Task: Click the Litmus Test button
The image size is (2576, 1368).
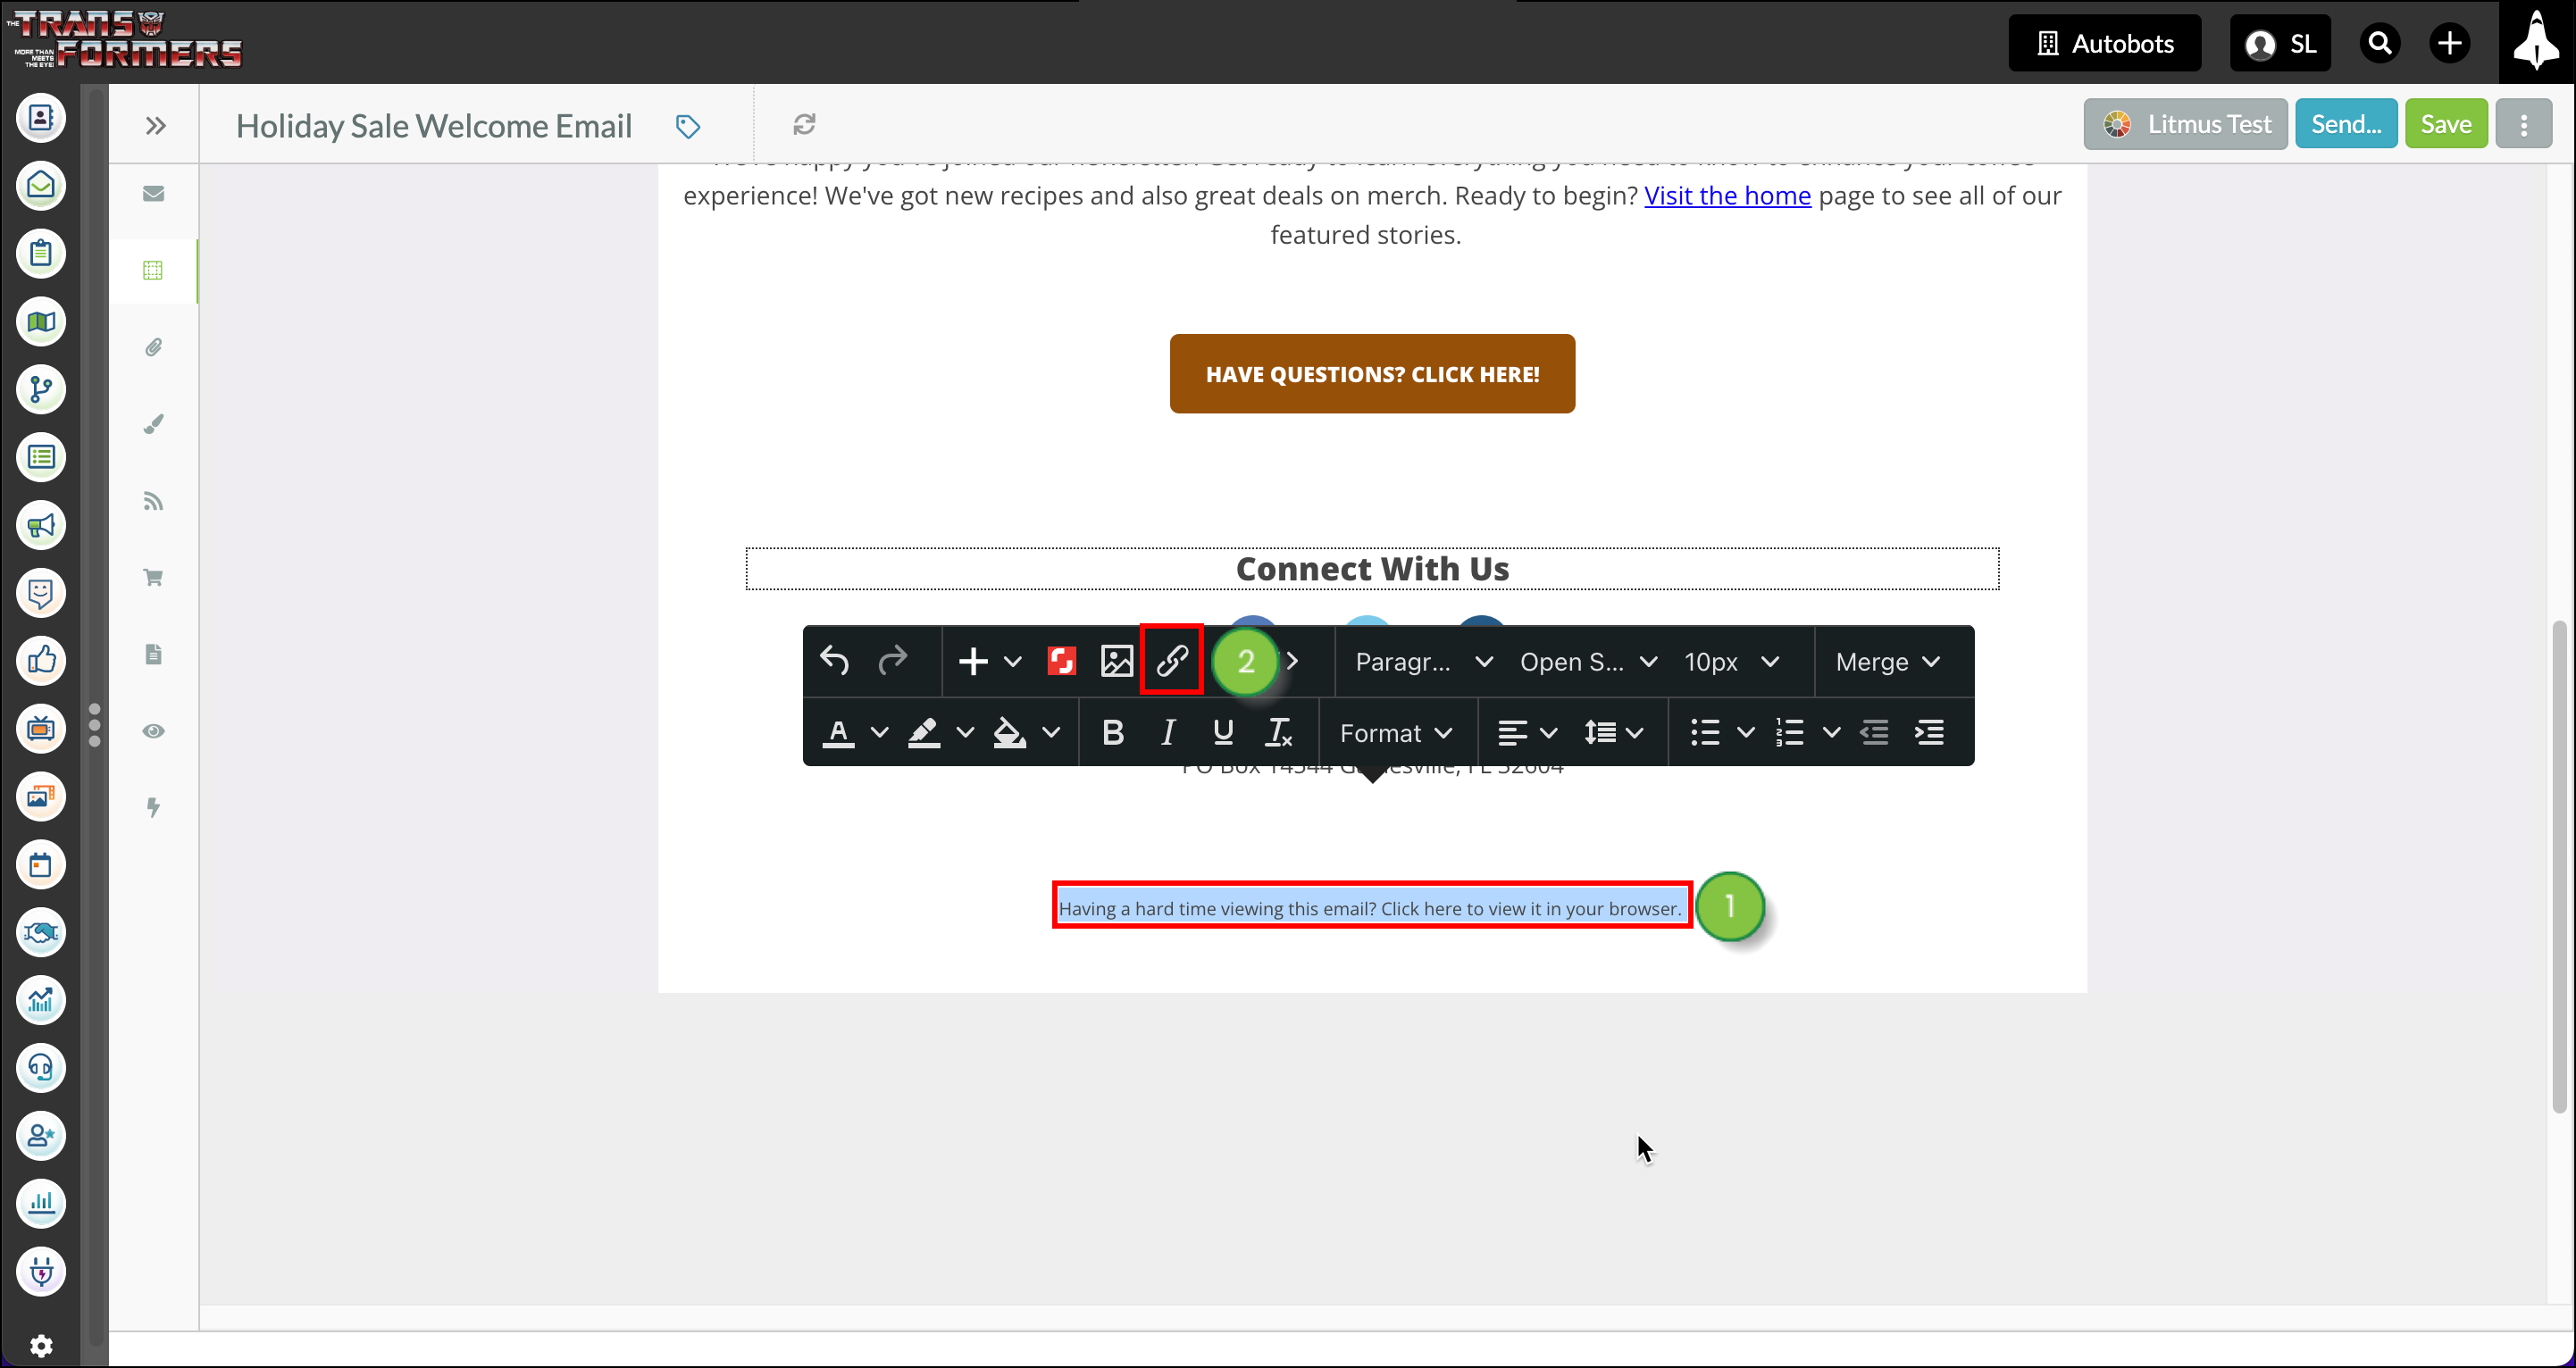Action: click(2185, 124)
